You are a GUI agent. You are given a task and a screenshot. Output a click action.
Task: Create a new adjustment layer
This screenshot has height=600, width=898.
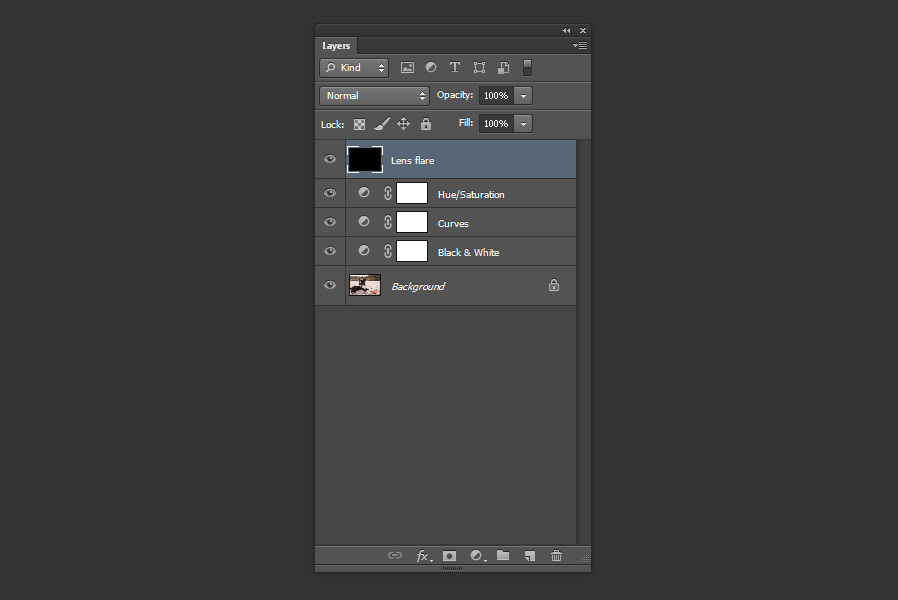(476, 555)
